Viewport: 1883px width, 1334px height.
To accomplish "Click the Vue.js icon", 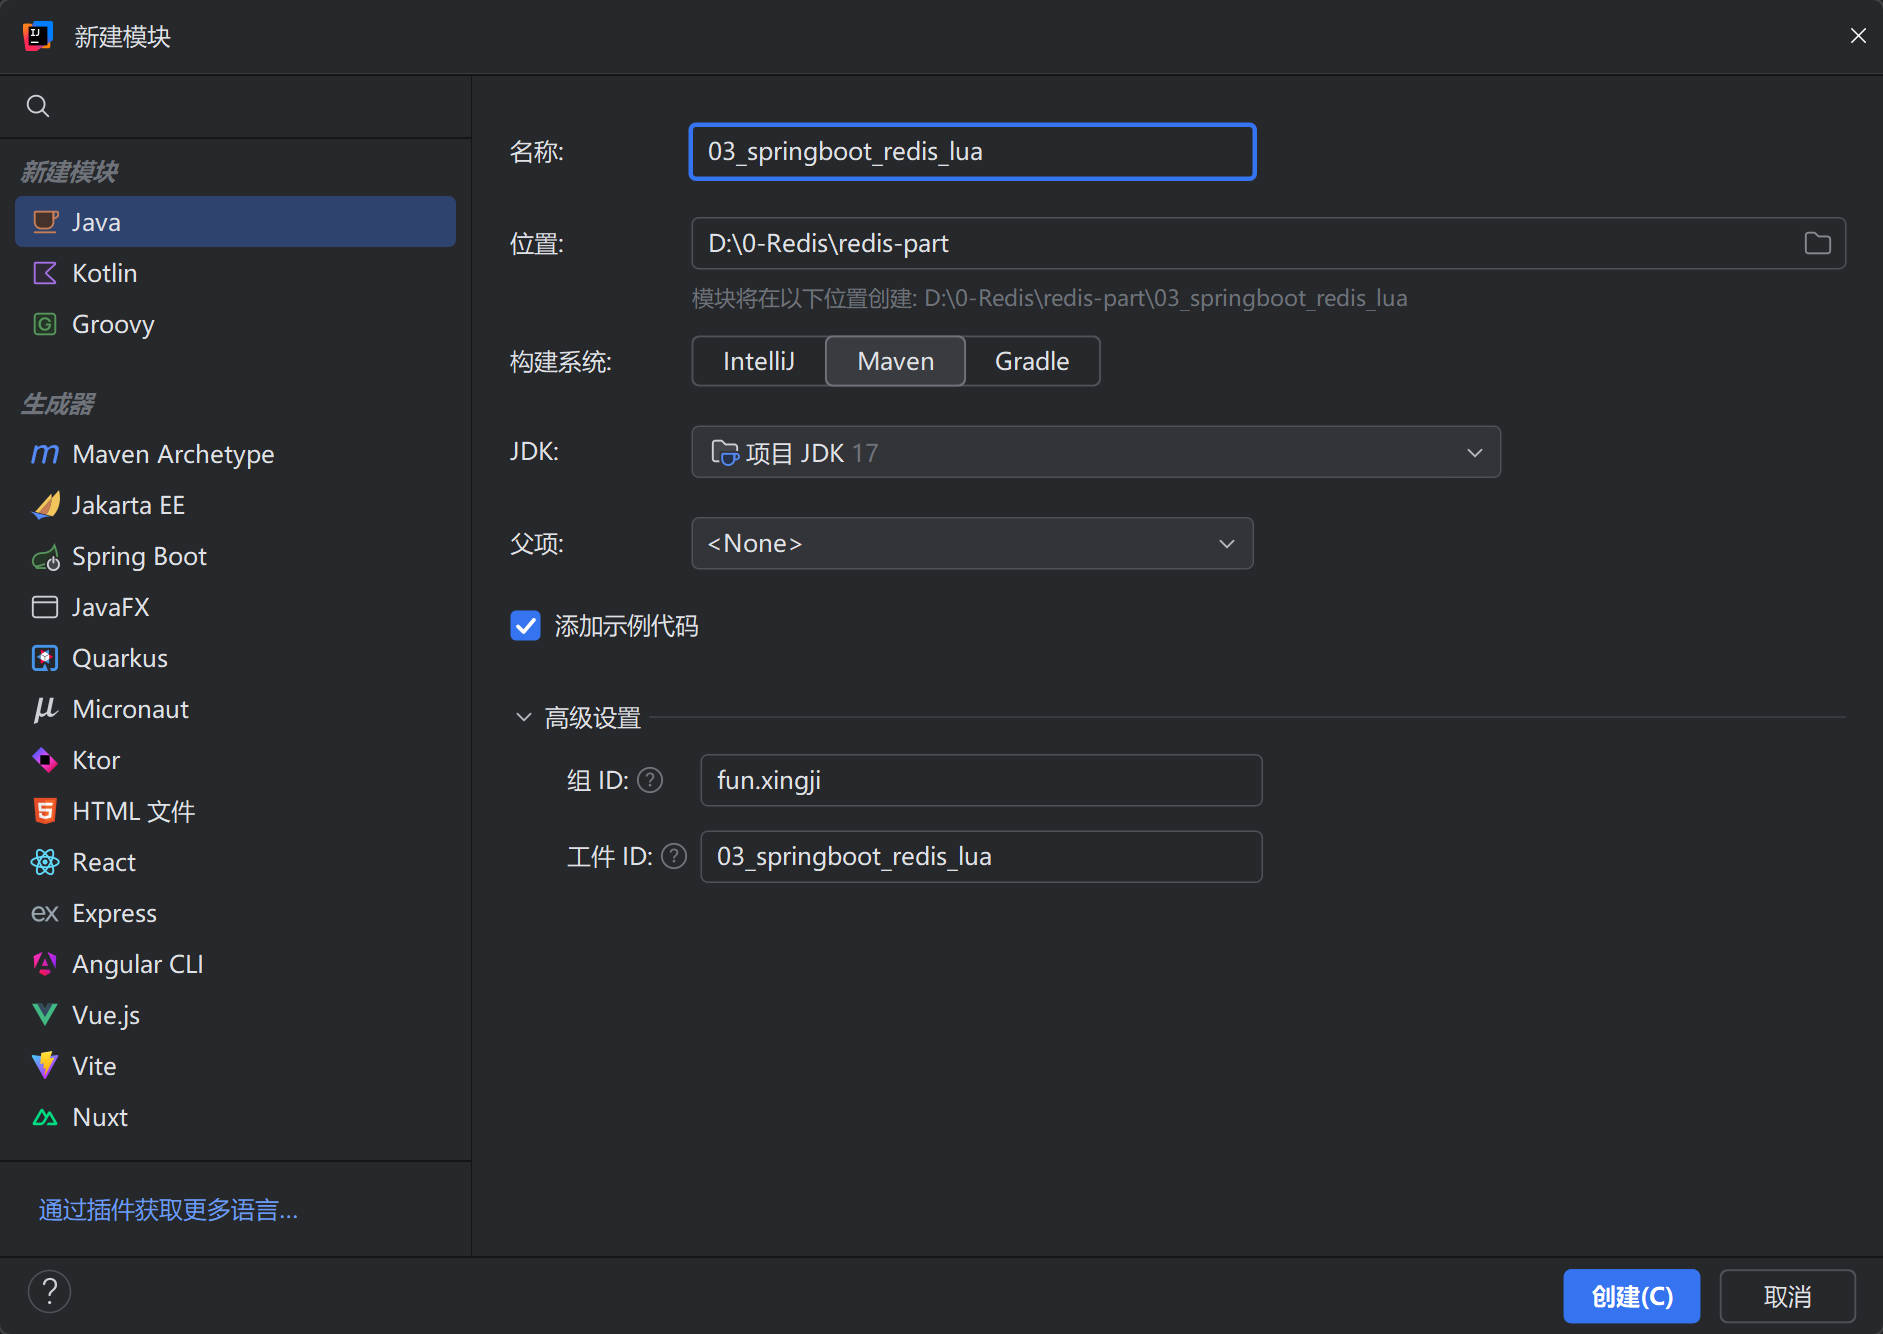I will pos(45,1015).
